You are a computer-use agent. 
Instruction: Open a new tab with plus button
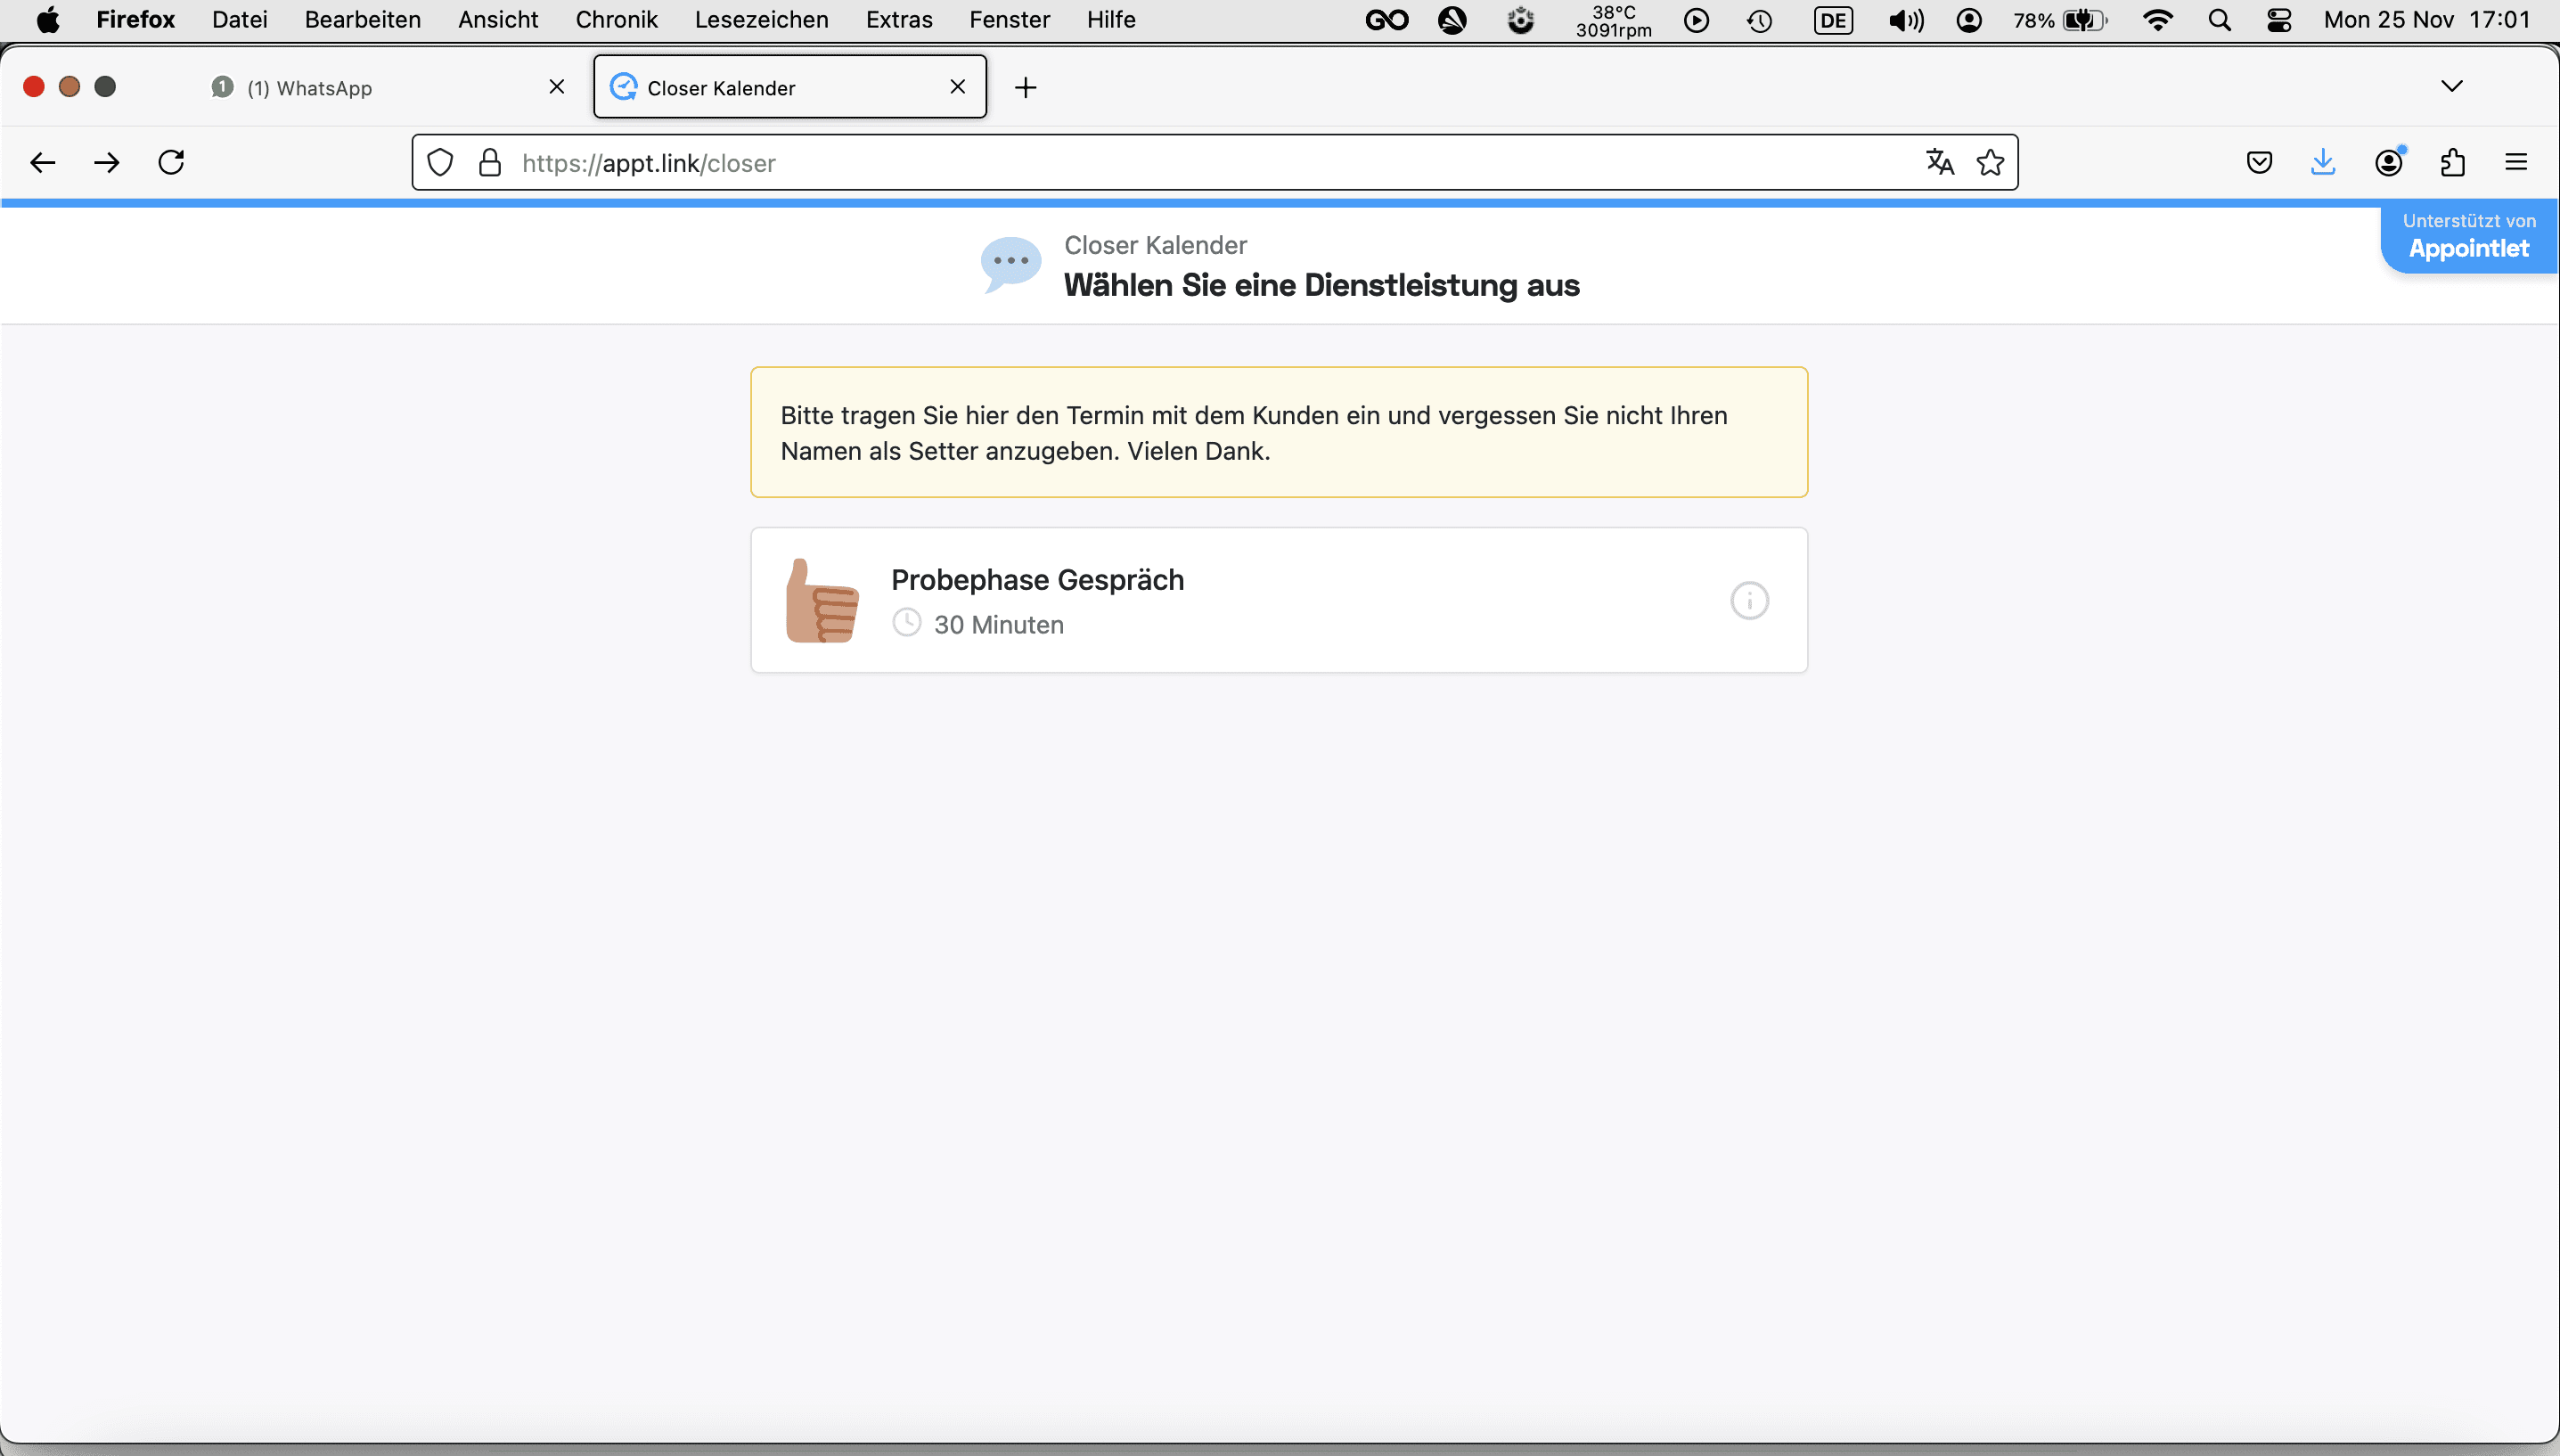click(x=1025, y=88)
